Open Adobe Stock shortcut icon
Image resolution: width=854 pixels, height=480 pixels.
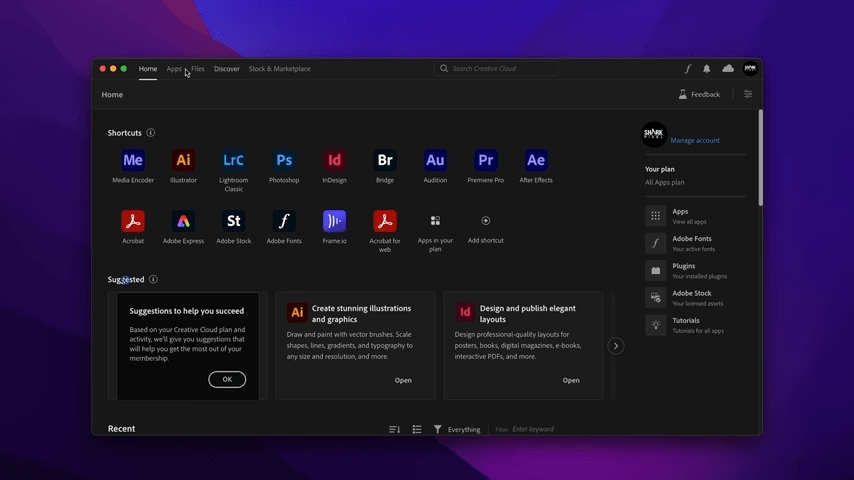234,221
